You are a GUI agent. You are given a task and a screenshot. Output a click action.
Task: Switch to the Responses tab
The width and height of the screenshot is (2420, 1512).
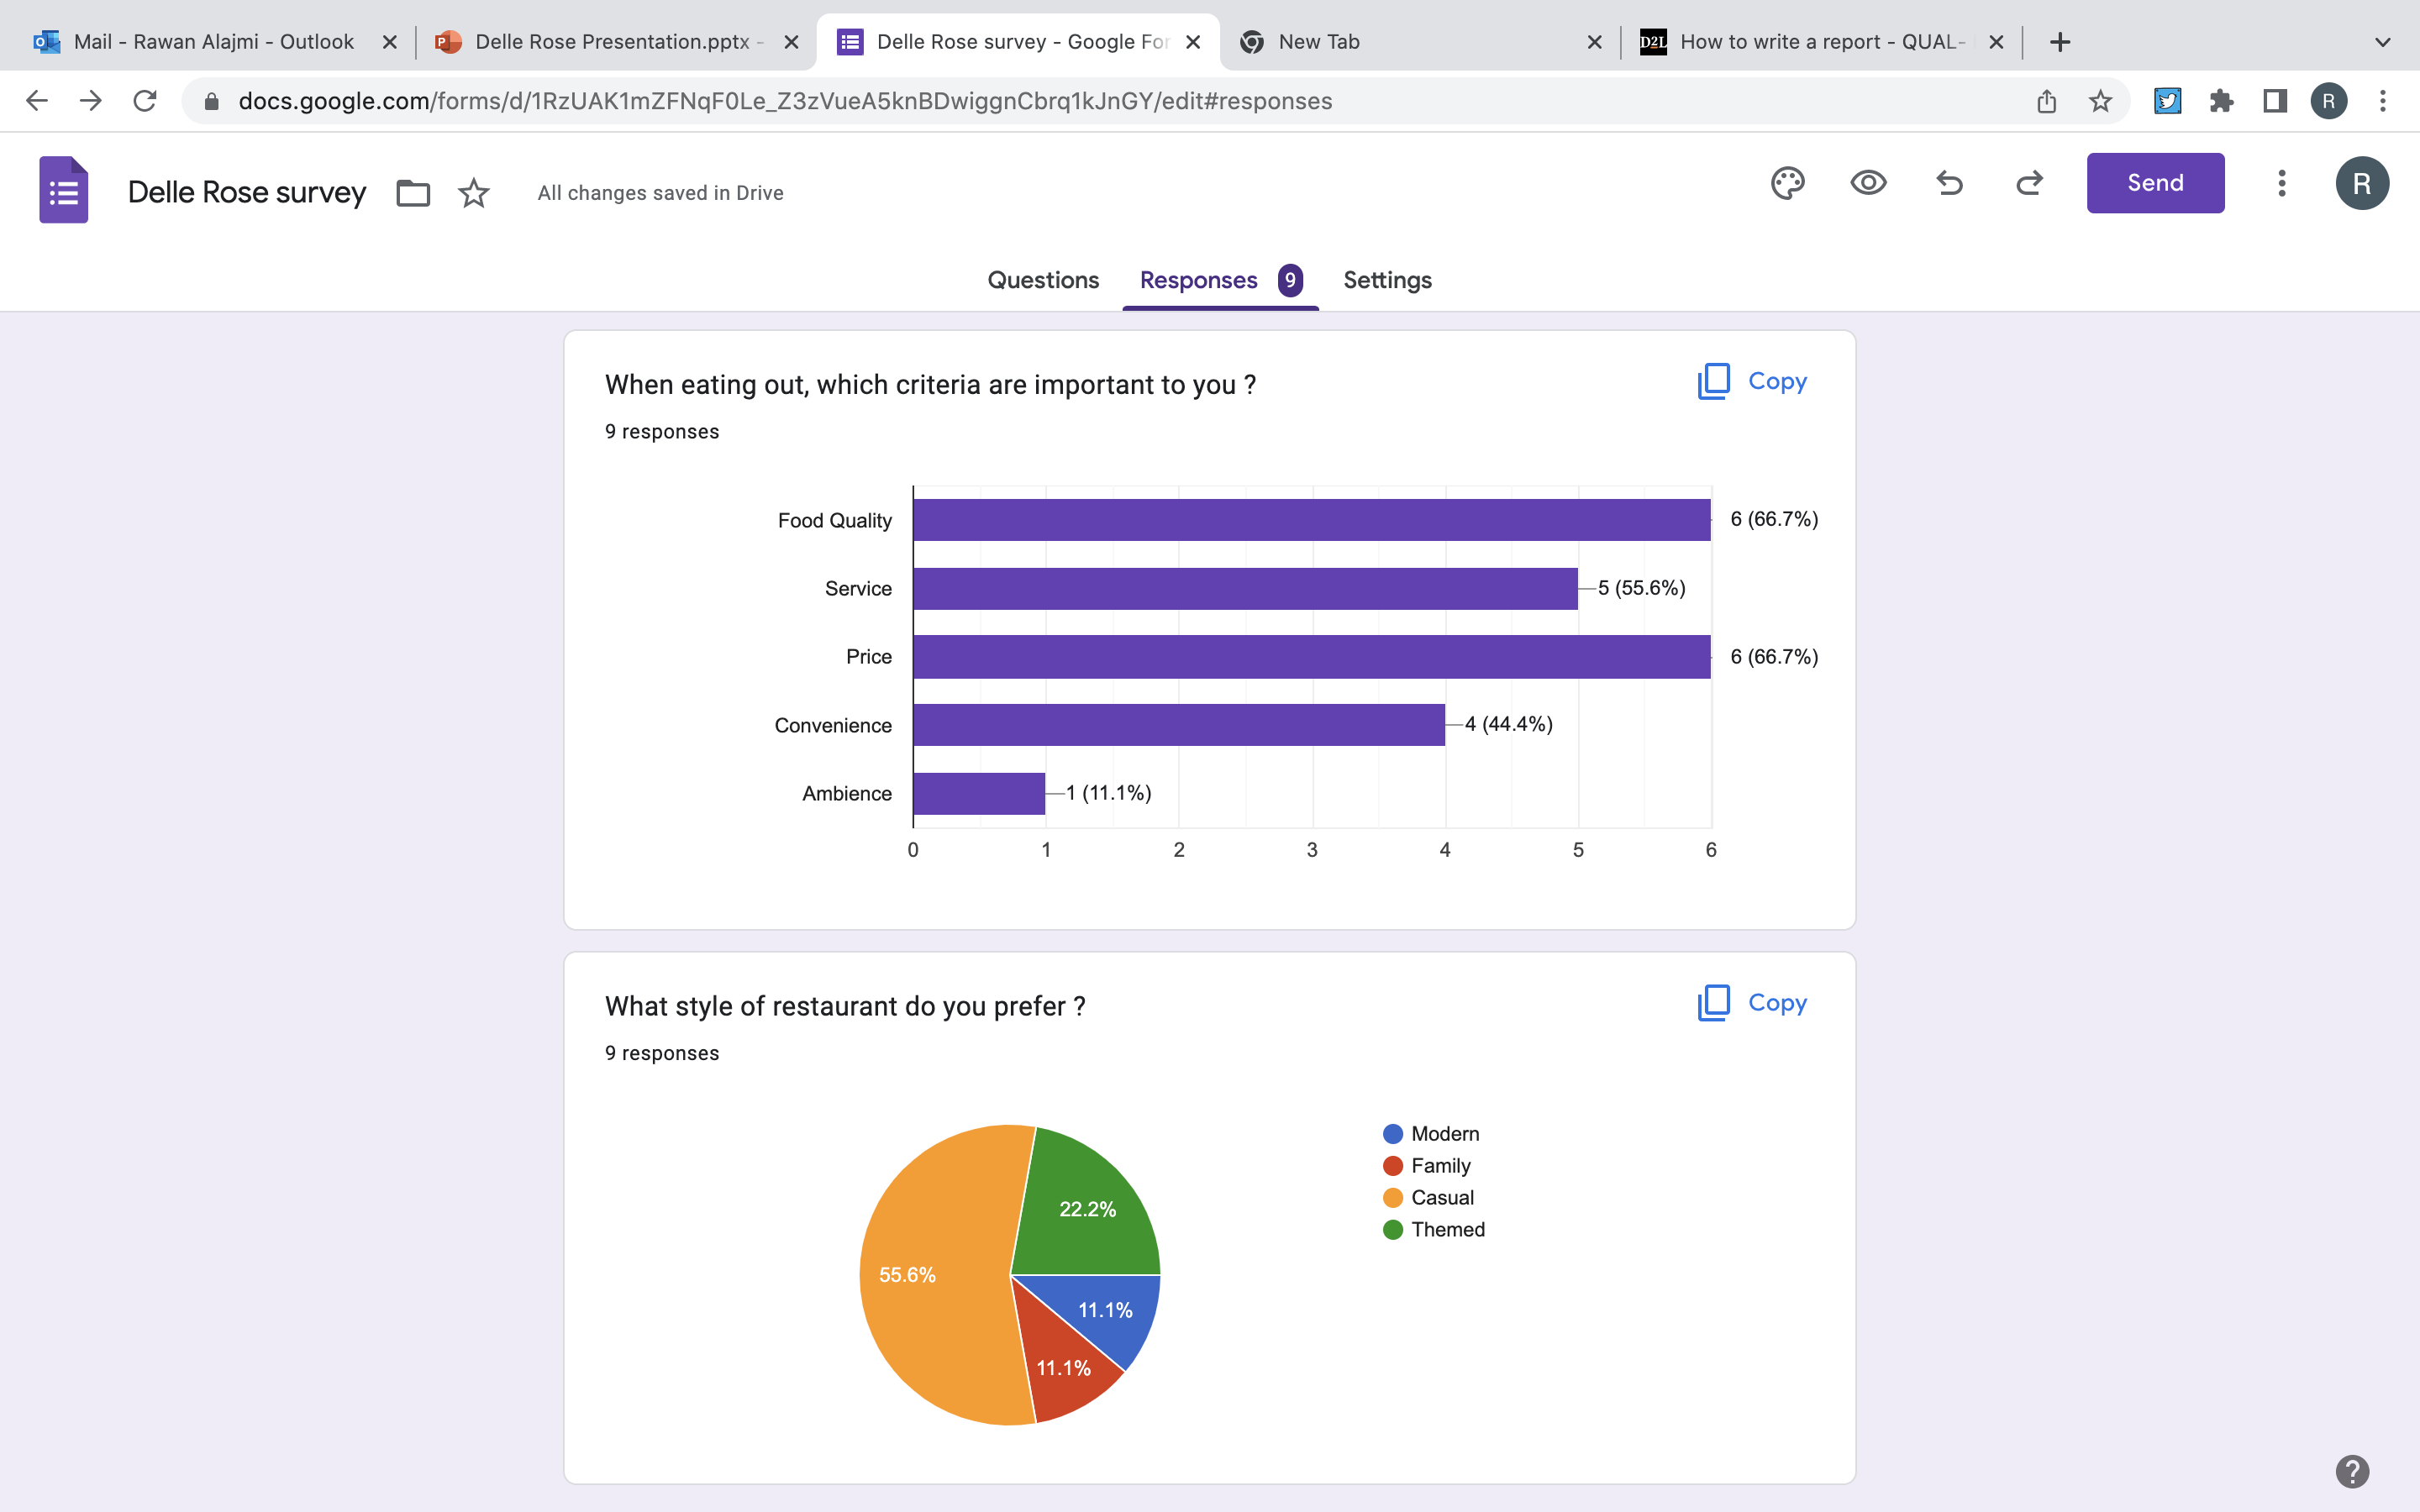click(x=1220, y=280)
